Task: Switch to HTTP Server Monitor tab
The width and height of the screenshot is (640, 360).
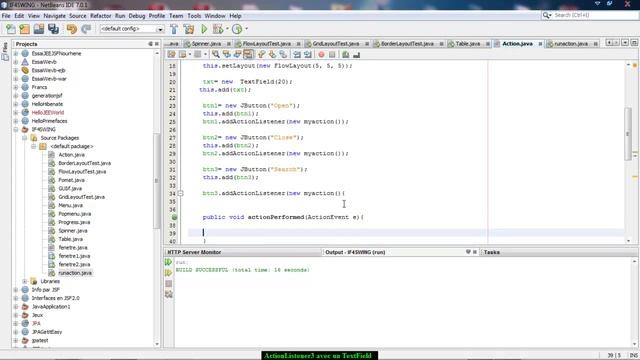Action: 194,252
